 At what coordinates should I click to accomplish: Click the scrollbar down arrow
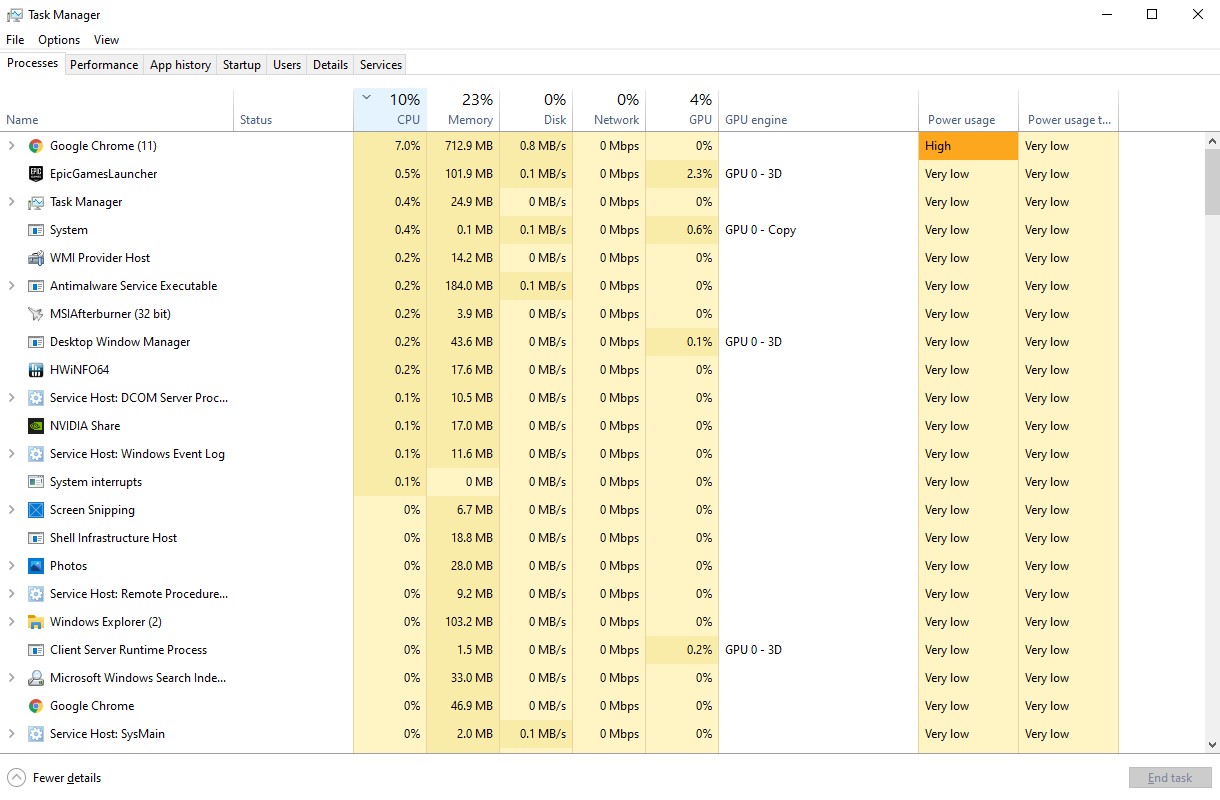point(1212,745)
